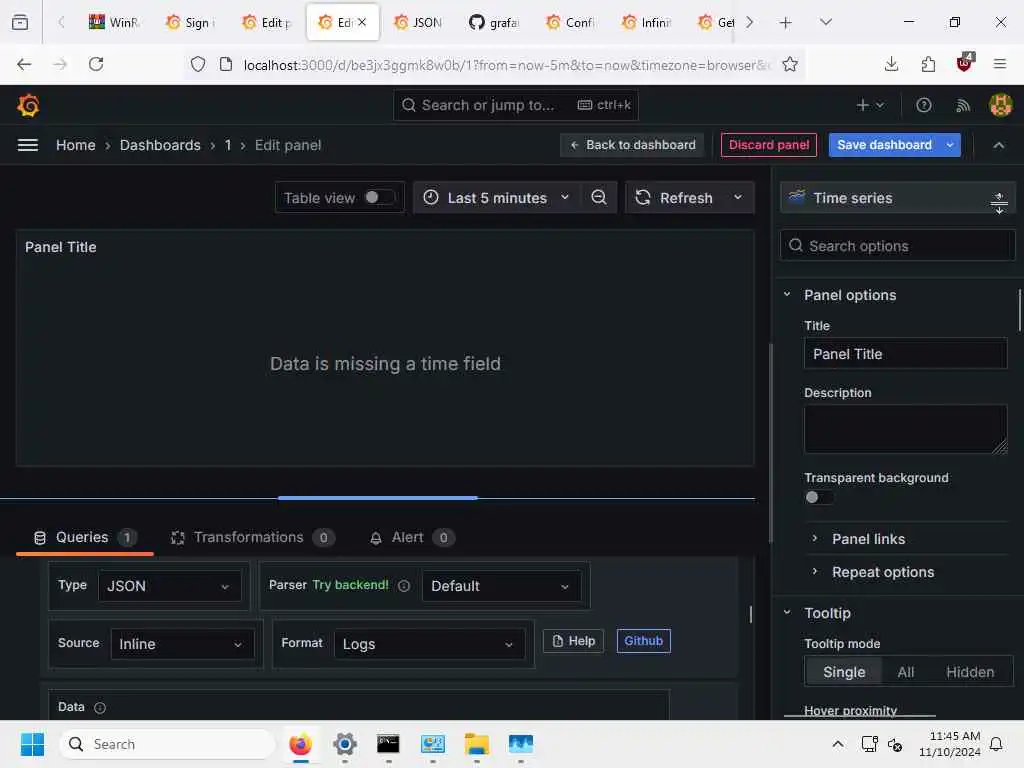Open browser downloads icon
Viewport: 1024px width, 768px height.
coord(891,64)
